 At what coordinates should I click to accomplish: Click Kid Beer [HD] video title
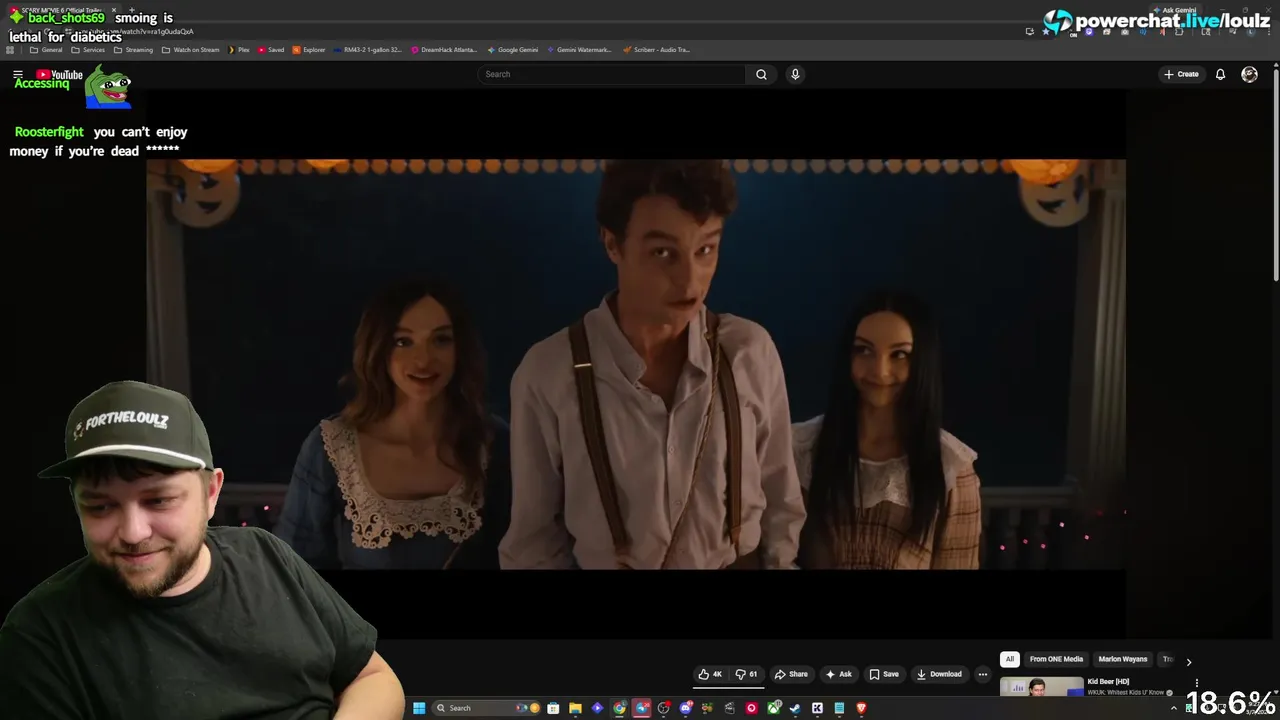pos(1108,682)
